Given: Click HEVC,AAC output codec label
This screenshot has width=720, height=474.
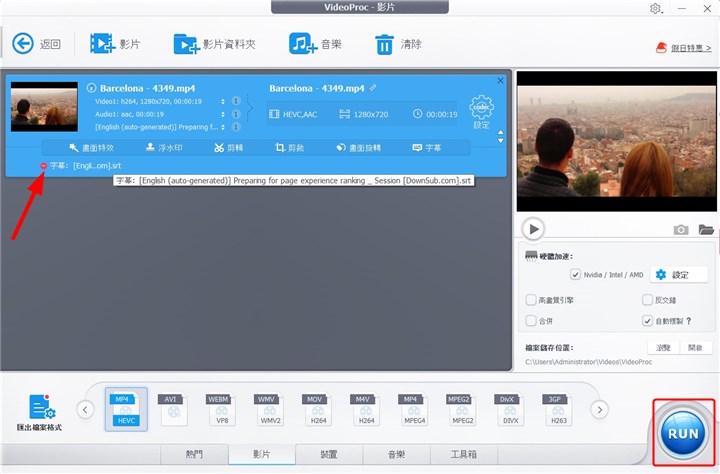Looking at the screenshot, I should point(300,114).
